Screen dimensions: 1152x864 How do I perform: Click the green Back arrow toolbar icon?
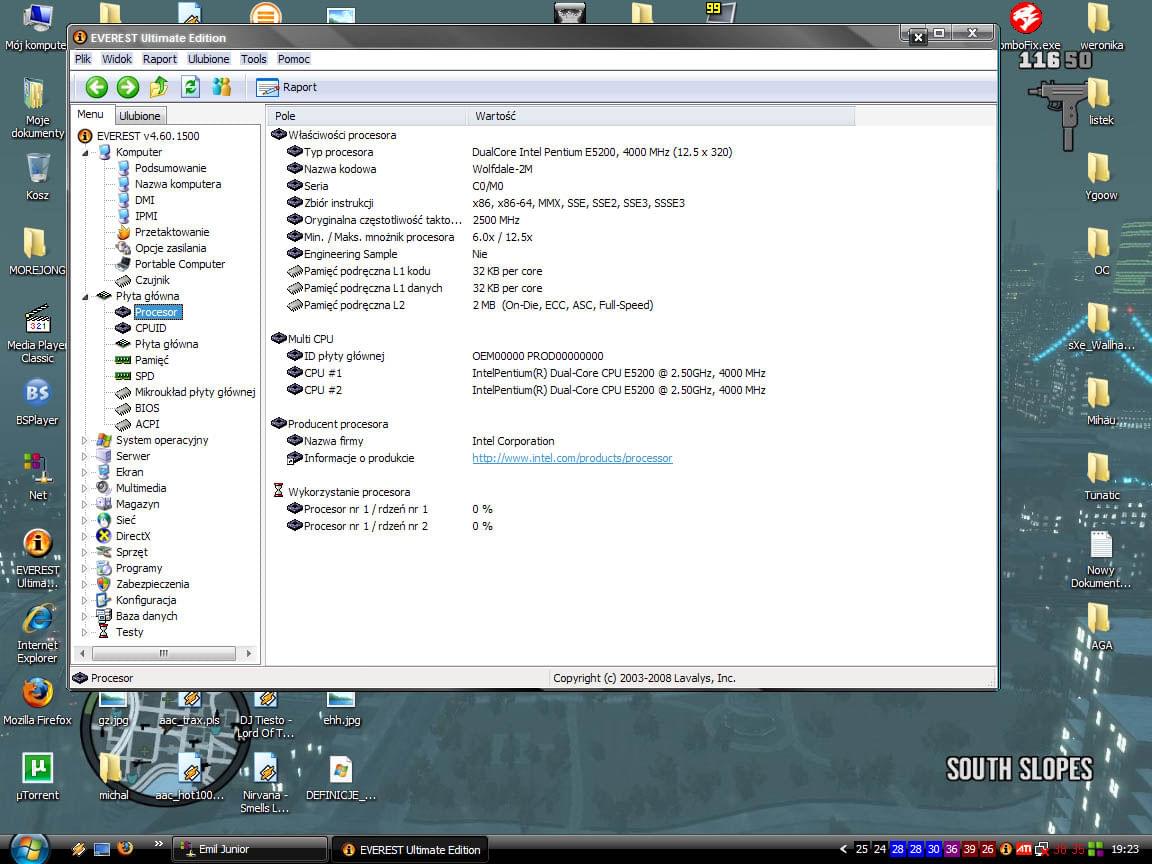tap(96, 87)
